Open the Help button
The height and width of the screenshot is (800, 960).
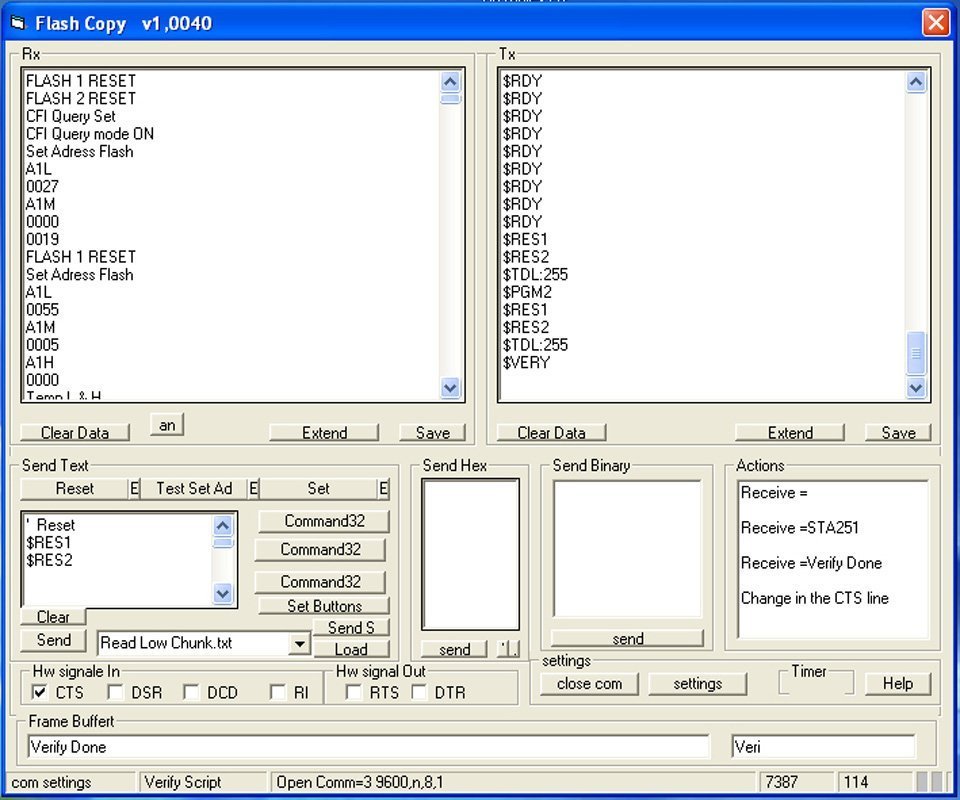897,684
